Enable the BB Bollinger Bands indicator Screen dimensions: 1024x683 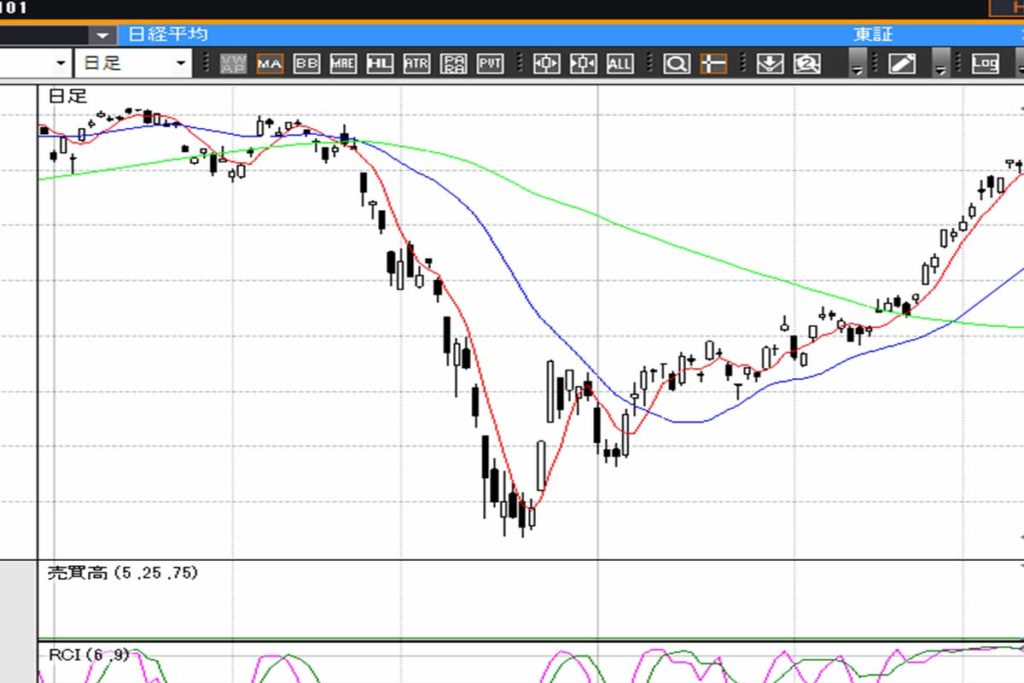pyautogui.click(x=307, y=64)
